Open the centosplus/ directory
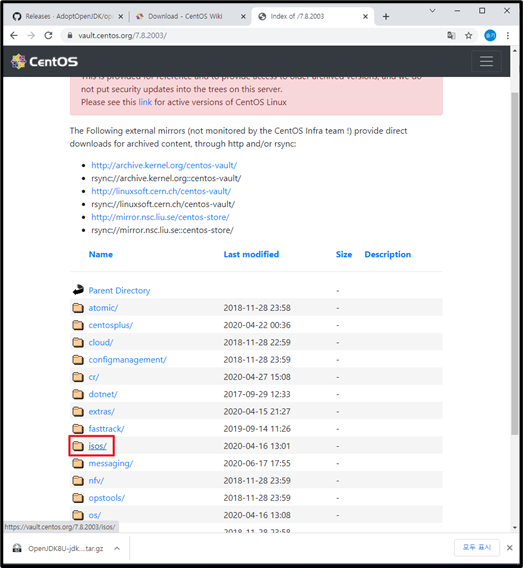This screenshot has width=523, height=568. [x=110, y=325]
